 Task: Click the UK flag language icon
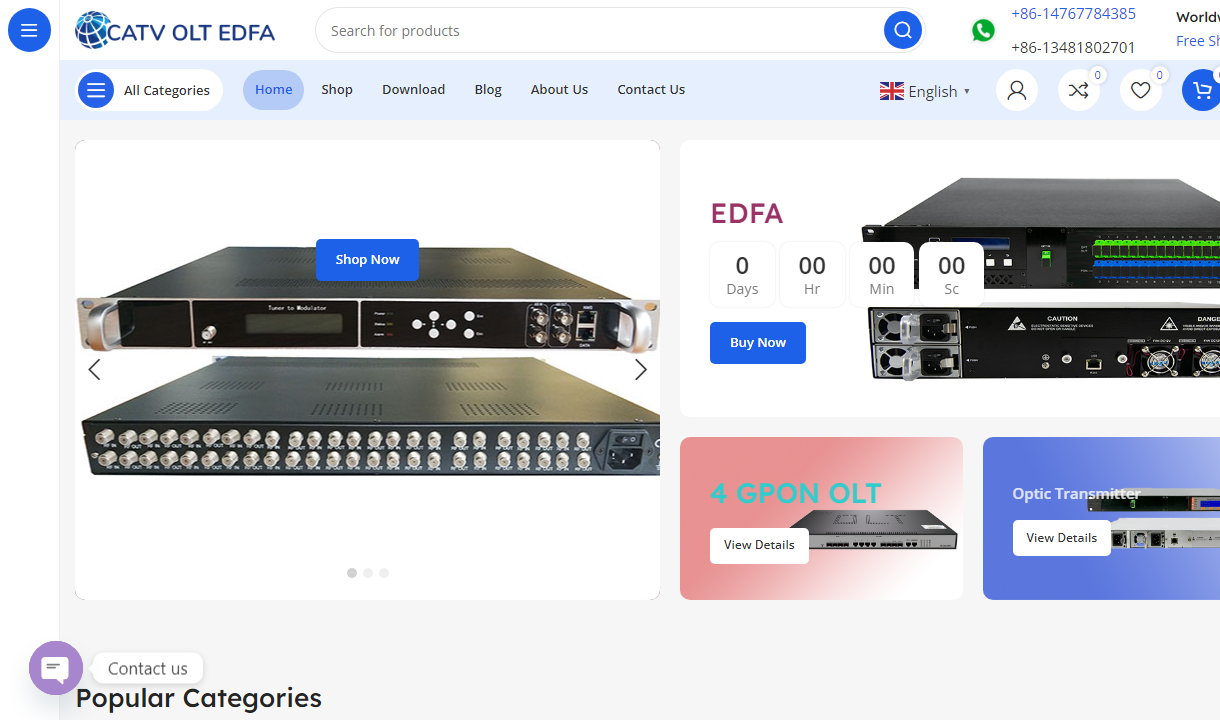892,91
